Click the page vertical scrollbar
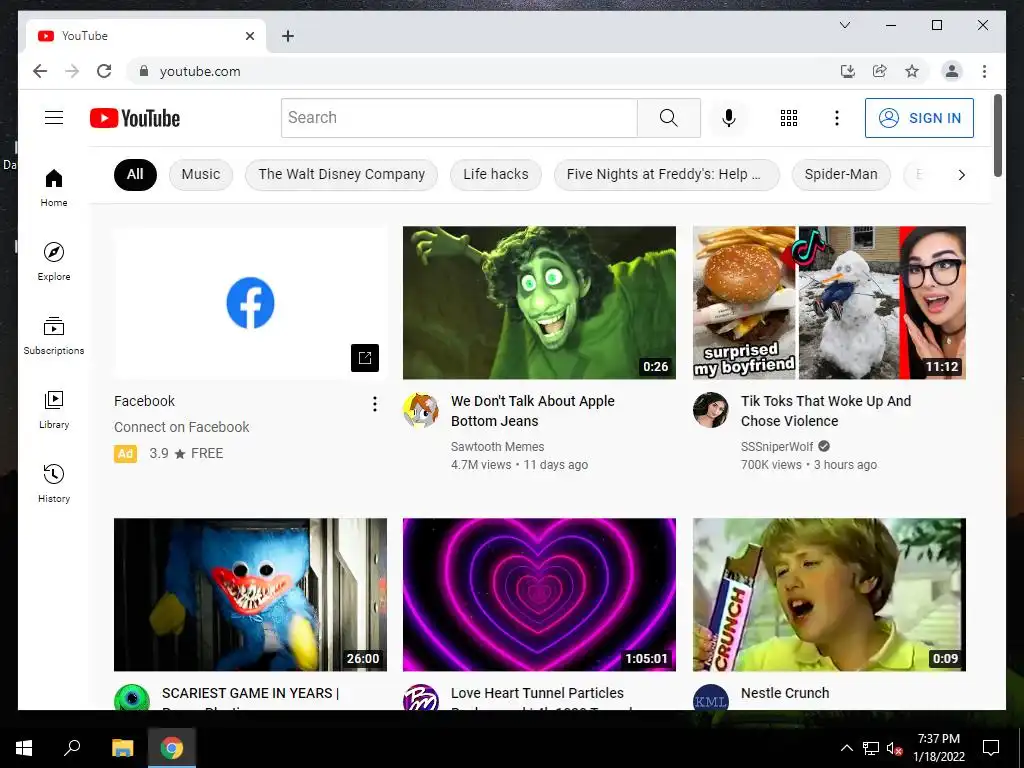 click(997, 135)
